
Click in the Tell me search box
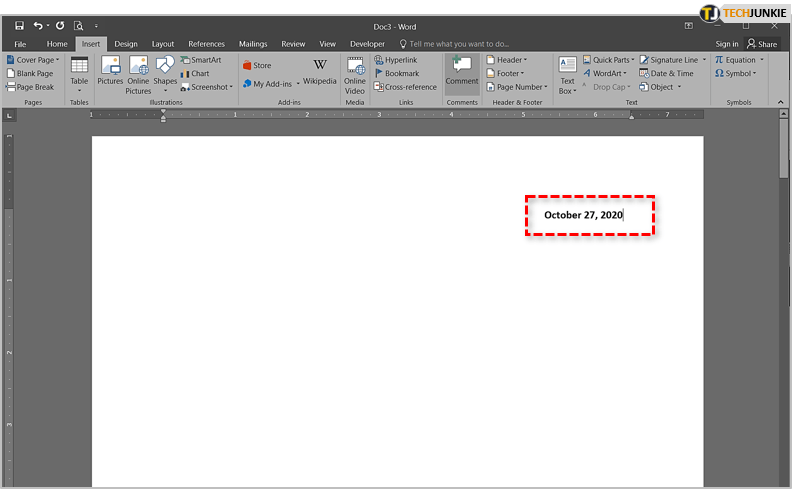(x=458, y=44)
